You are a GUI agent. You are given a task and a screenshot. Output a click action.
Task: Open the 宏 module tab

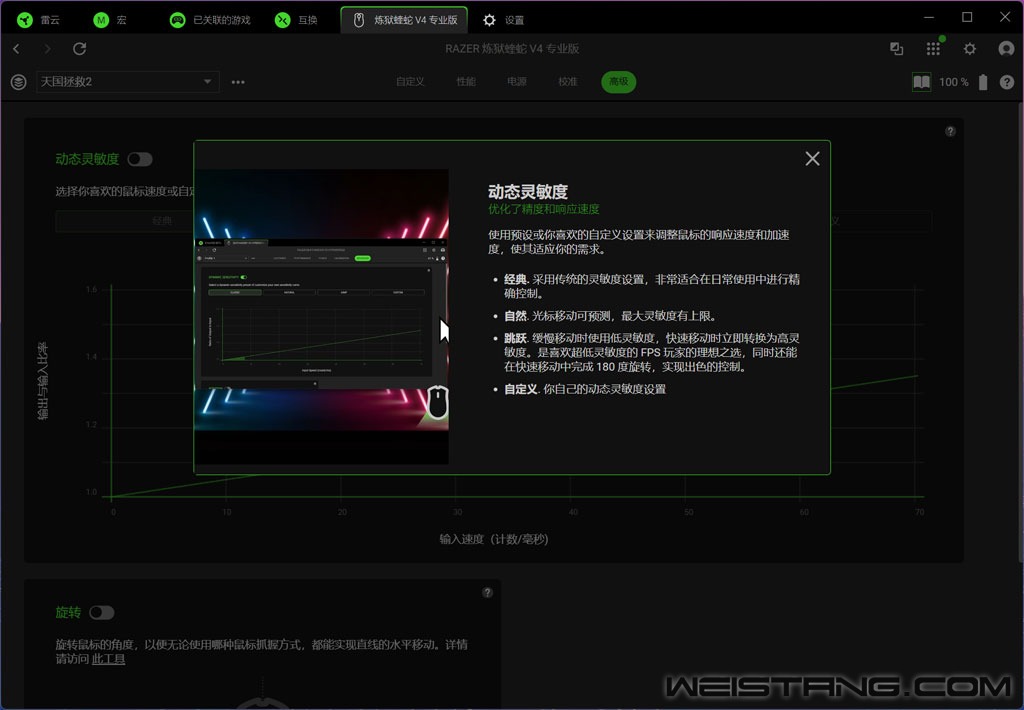(x=111, y=20)
